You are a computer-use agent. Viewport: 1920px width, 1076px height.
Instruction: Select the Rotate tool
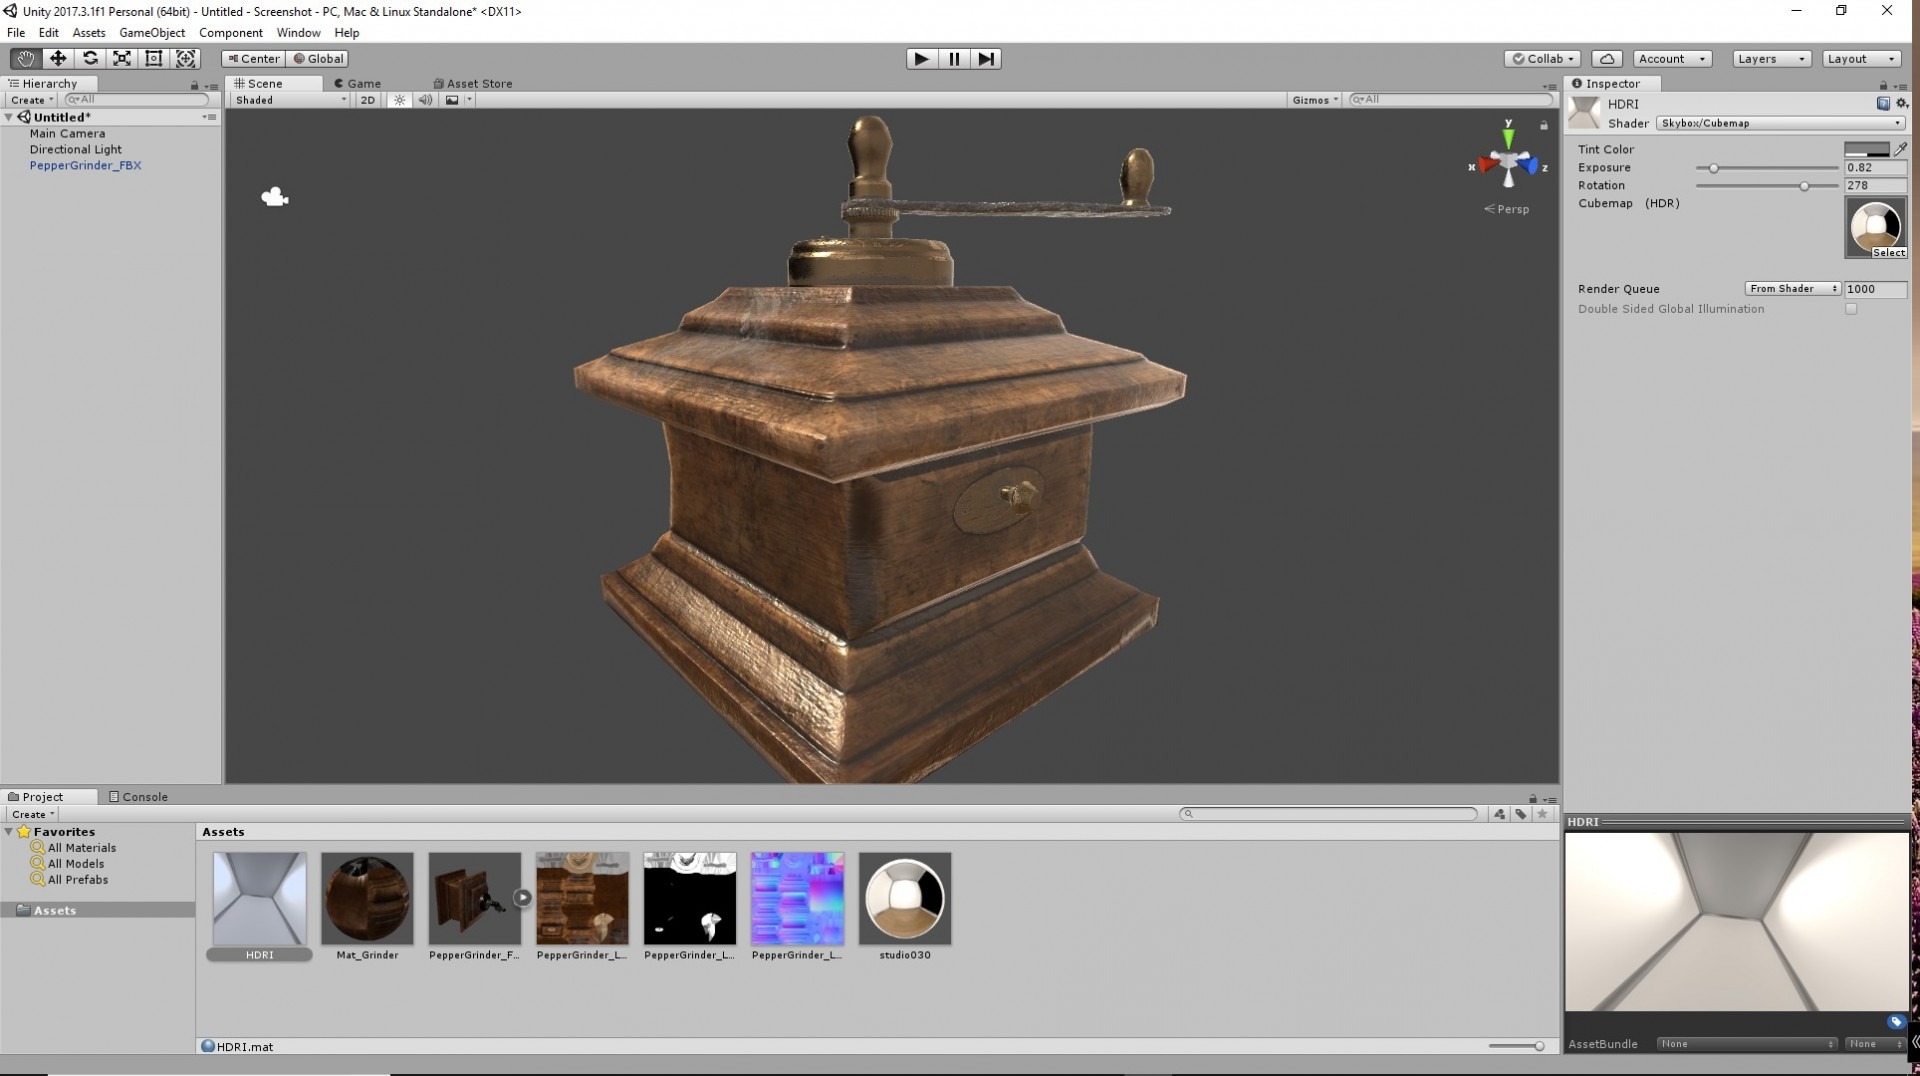tap(90, 59)
